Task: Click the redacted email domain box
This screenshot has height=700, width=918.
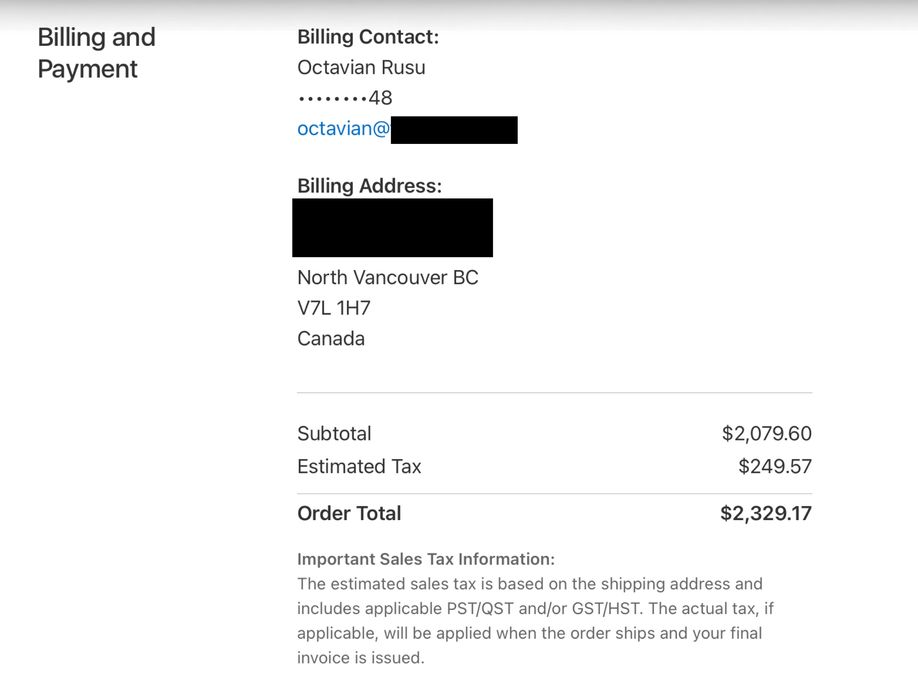Action: click(454, 130)
